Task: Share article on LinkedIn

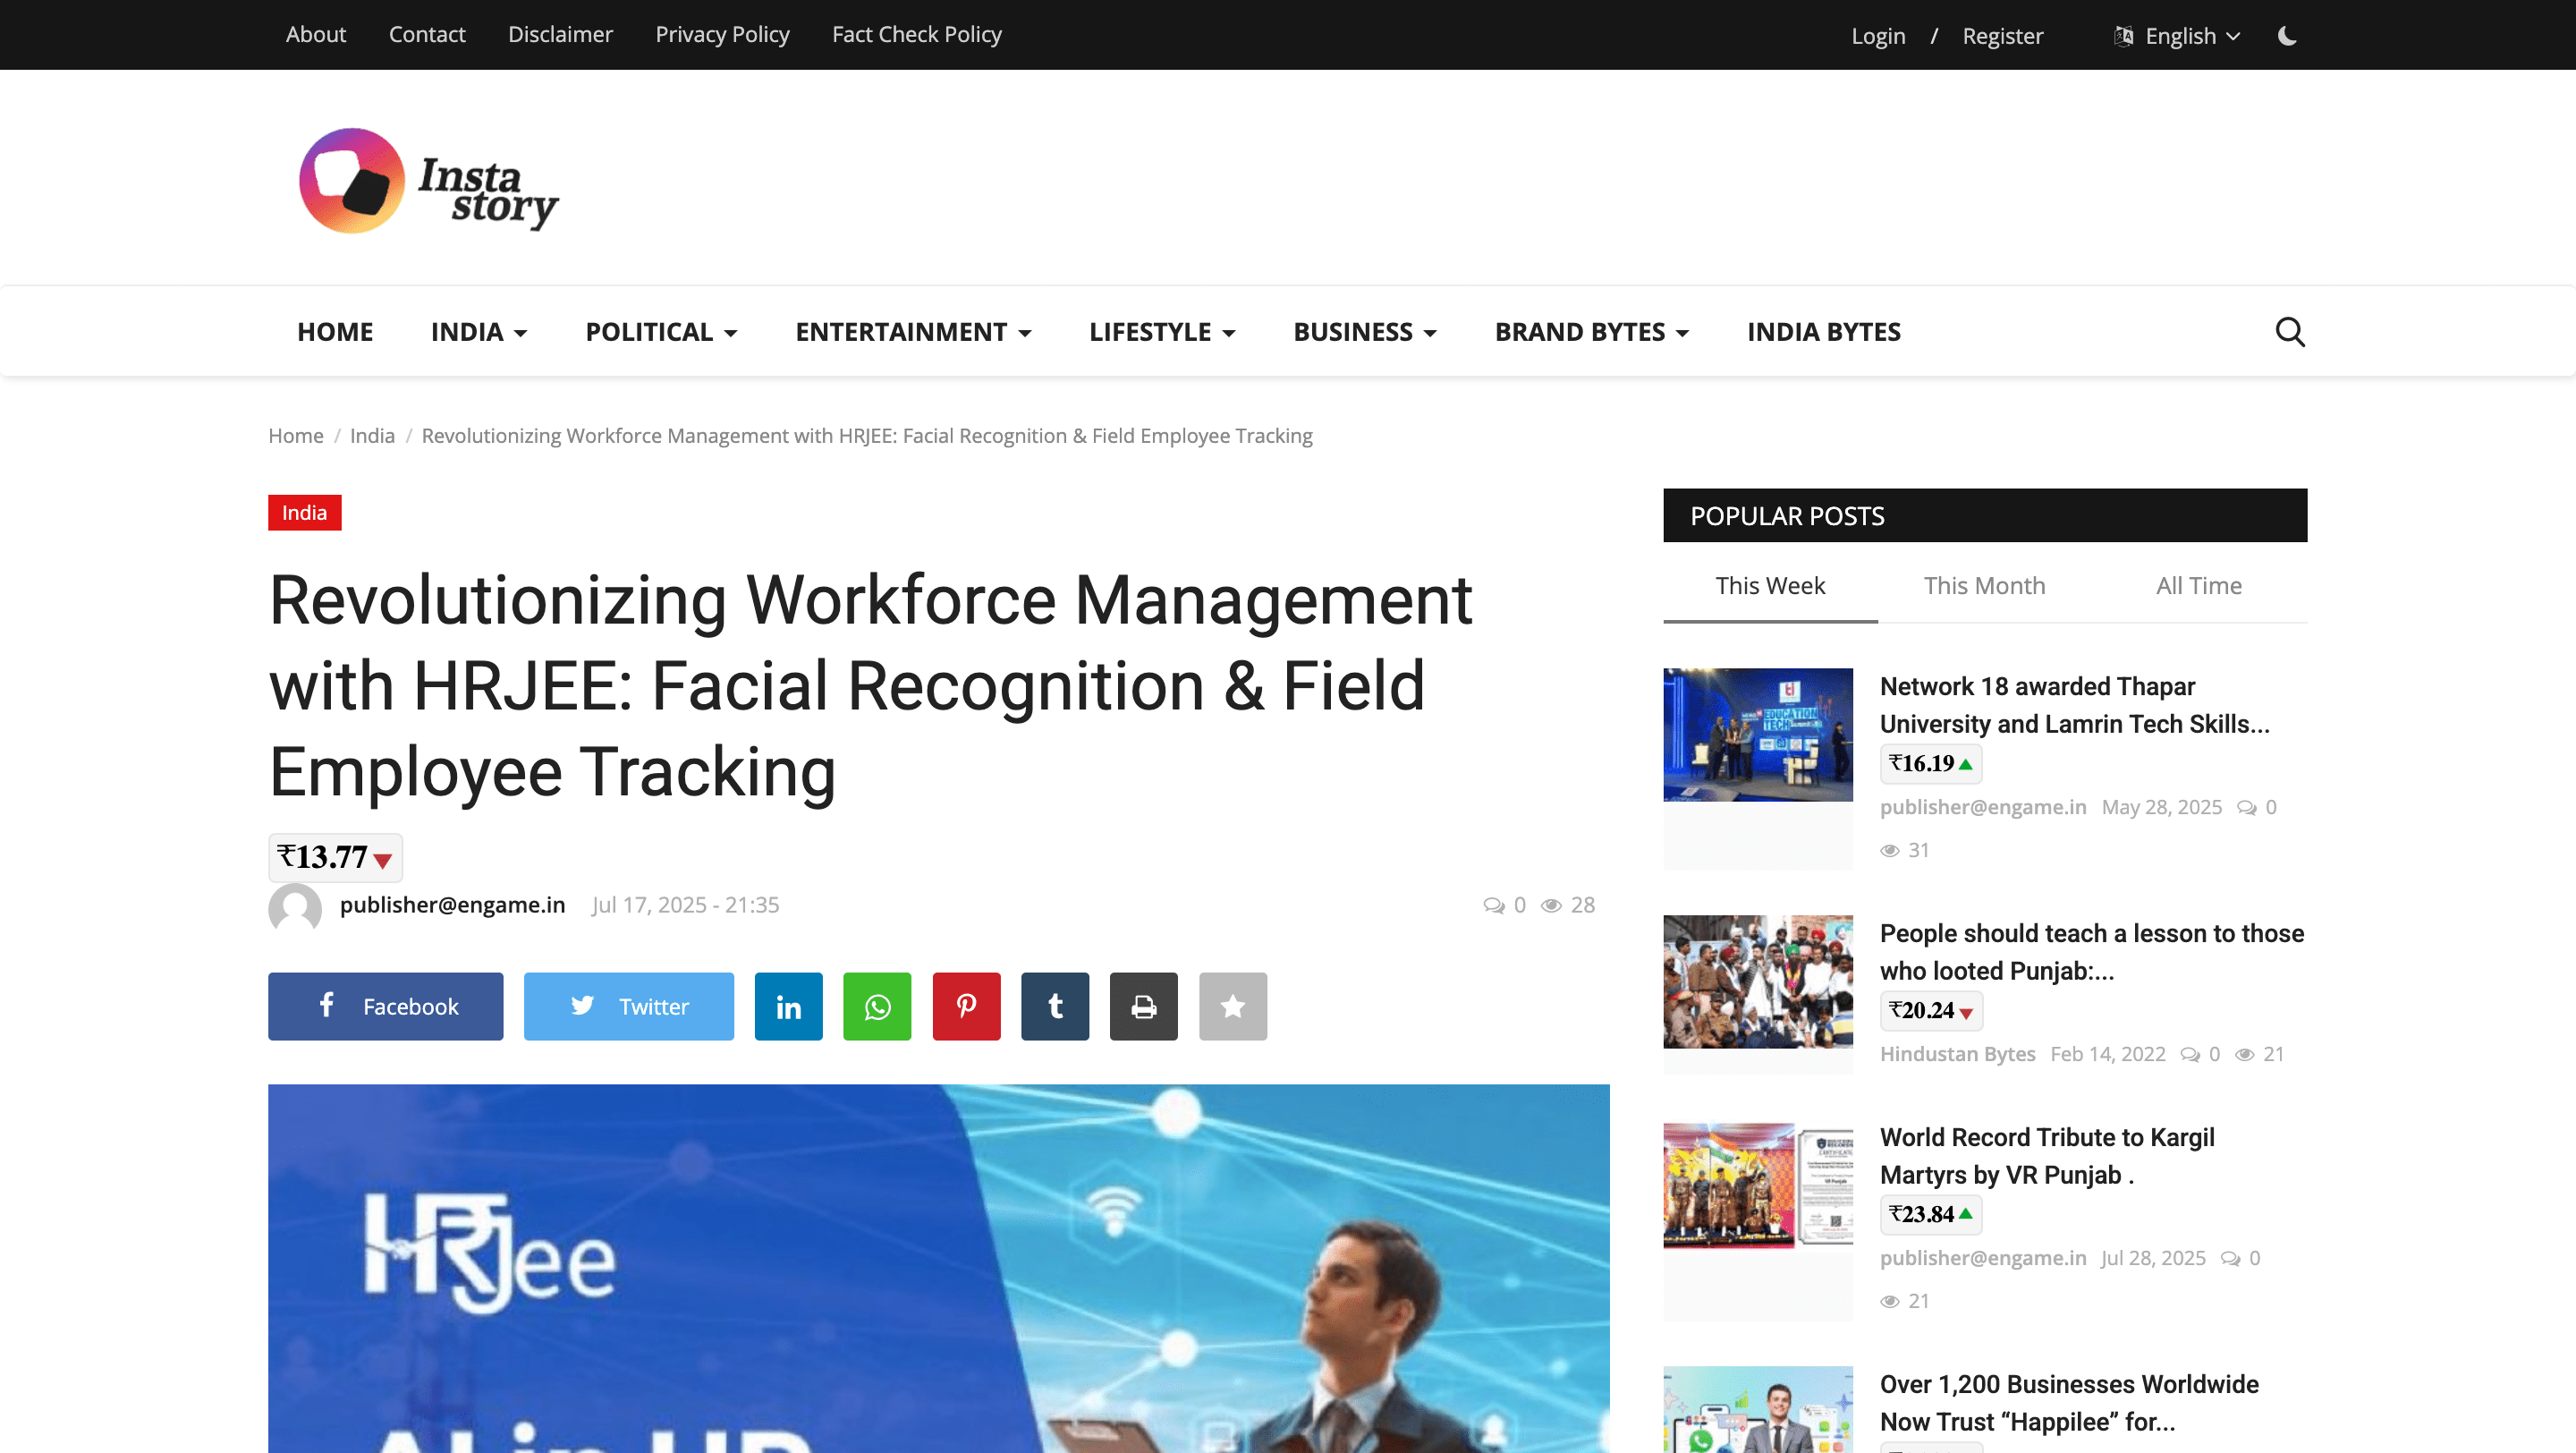Action: click(788, 1006)
